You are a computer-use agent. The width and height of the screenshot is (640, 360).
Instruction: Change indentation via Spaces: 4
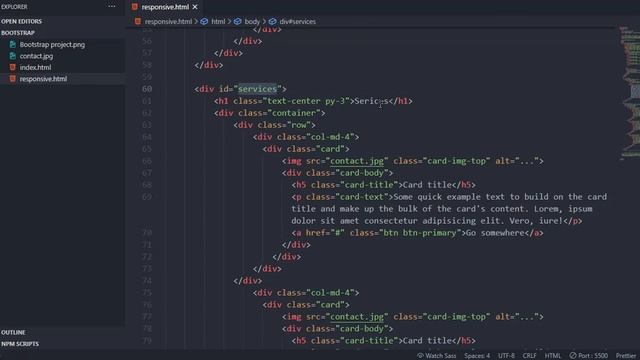pyautogui.click(x=477, y=356)
